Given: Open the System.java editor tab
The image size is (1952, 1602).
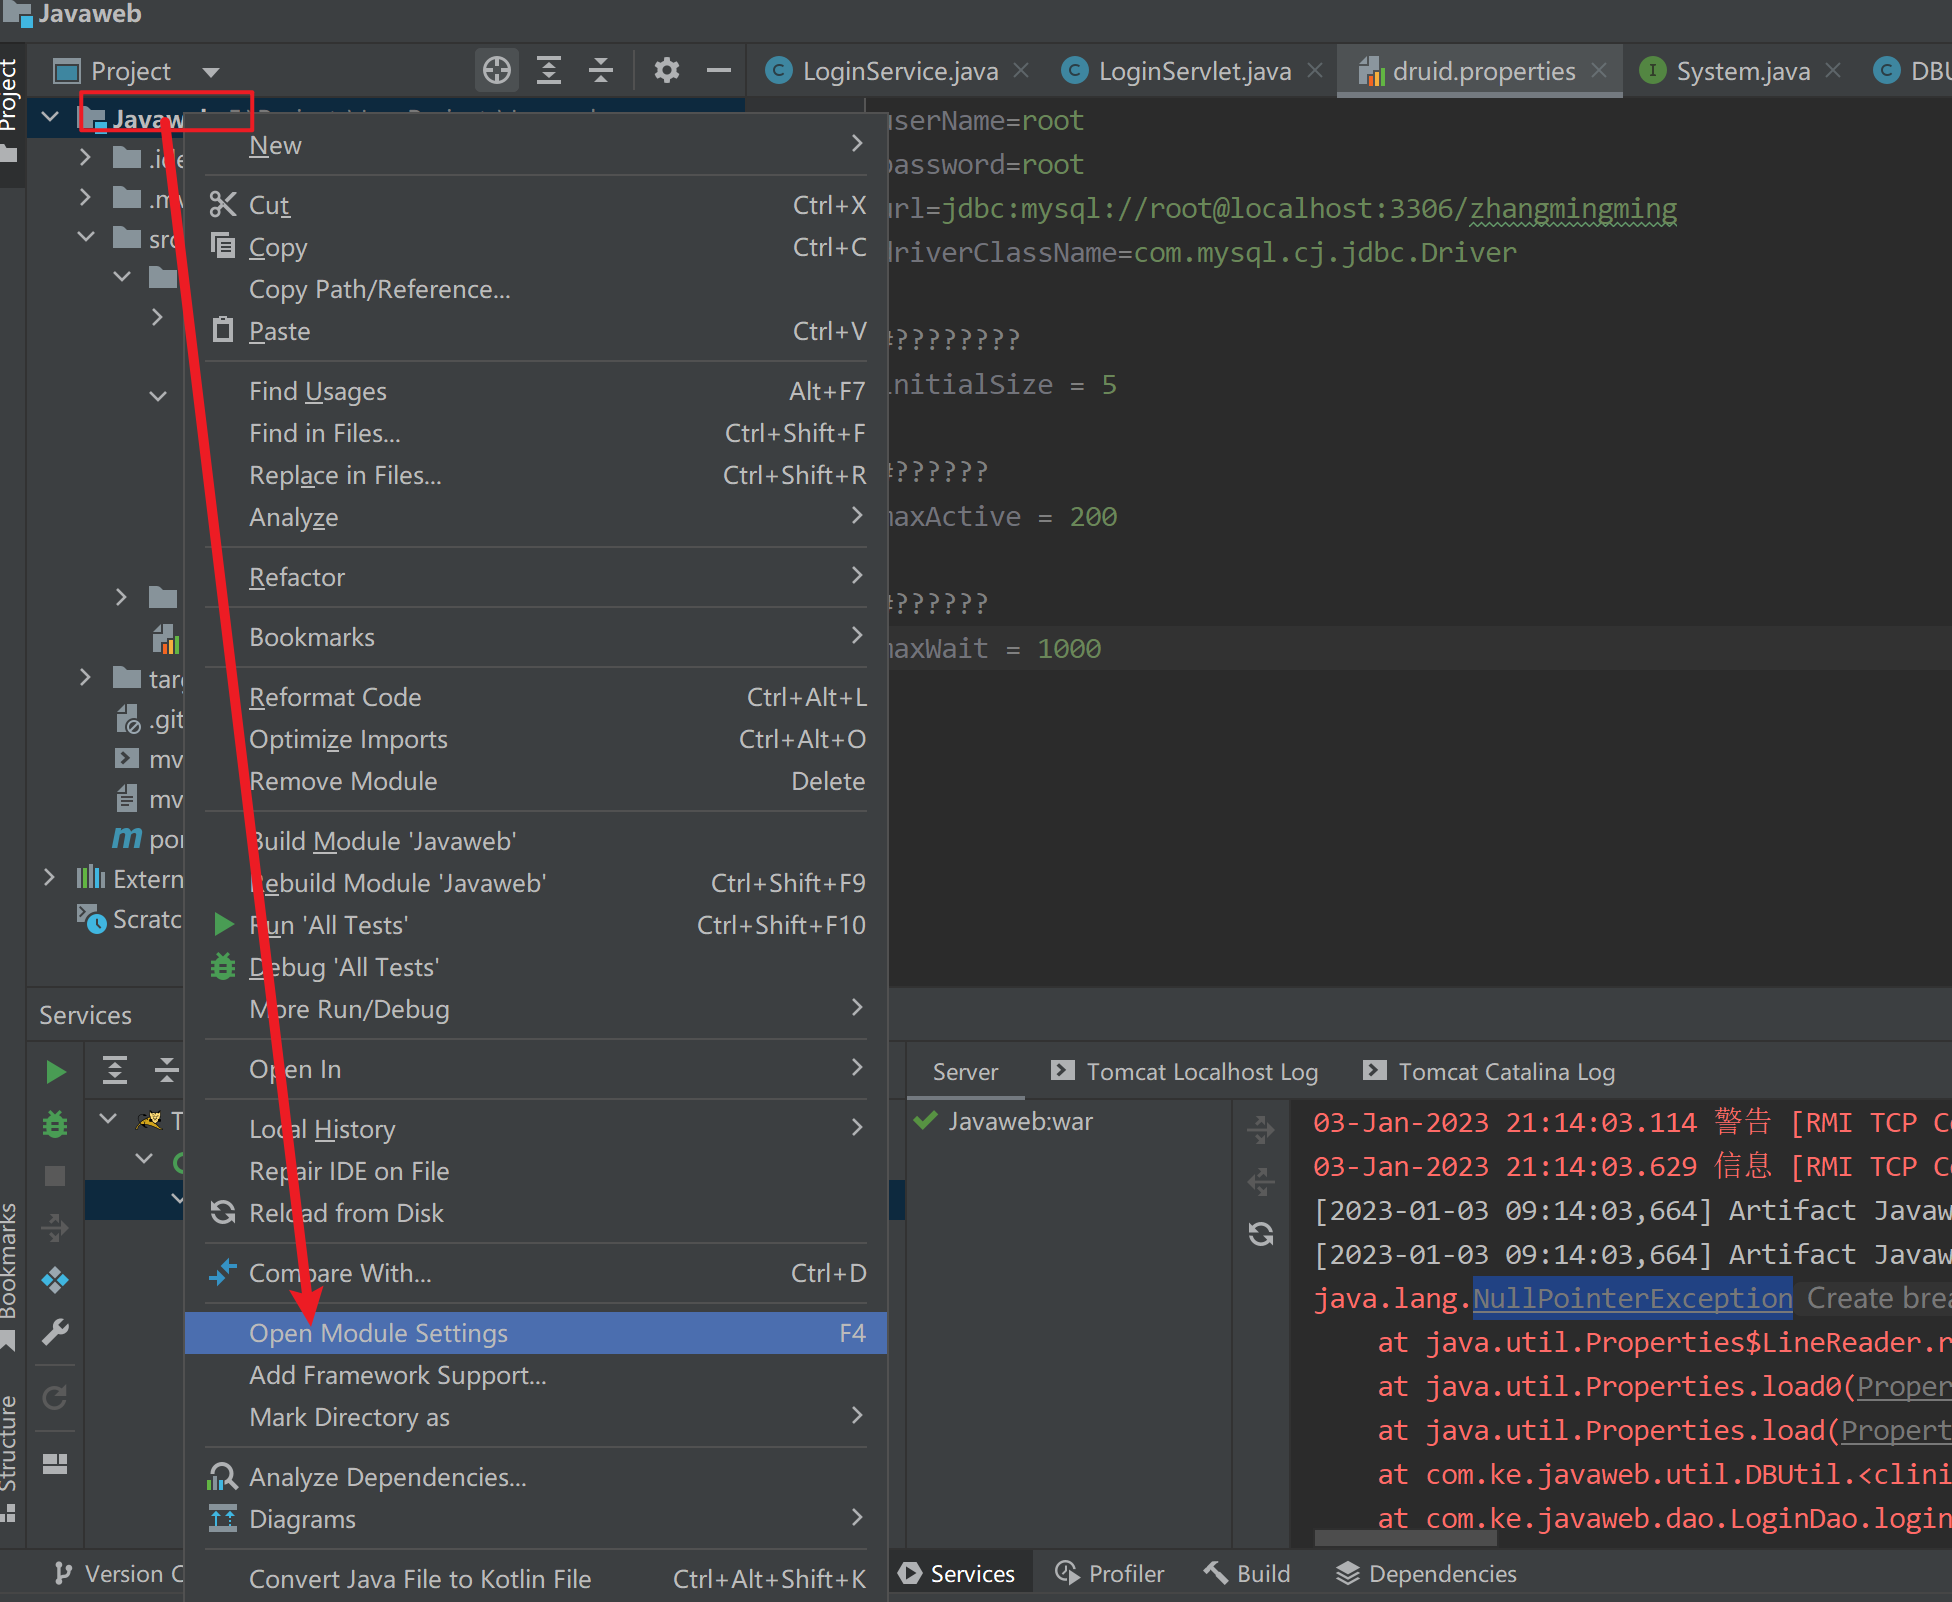Looking at the screenshot, I should click(x=1741, y=71).
